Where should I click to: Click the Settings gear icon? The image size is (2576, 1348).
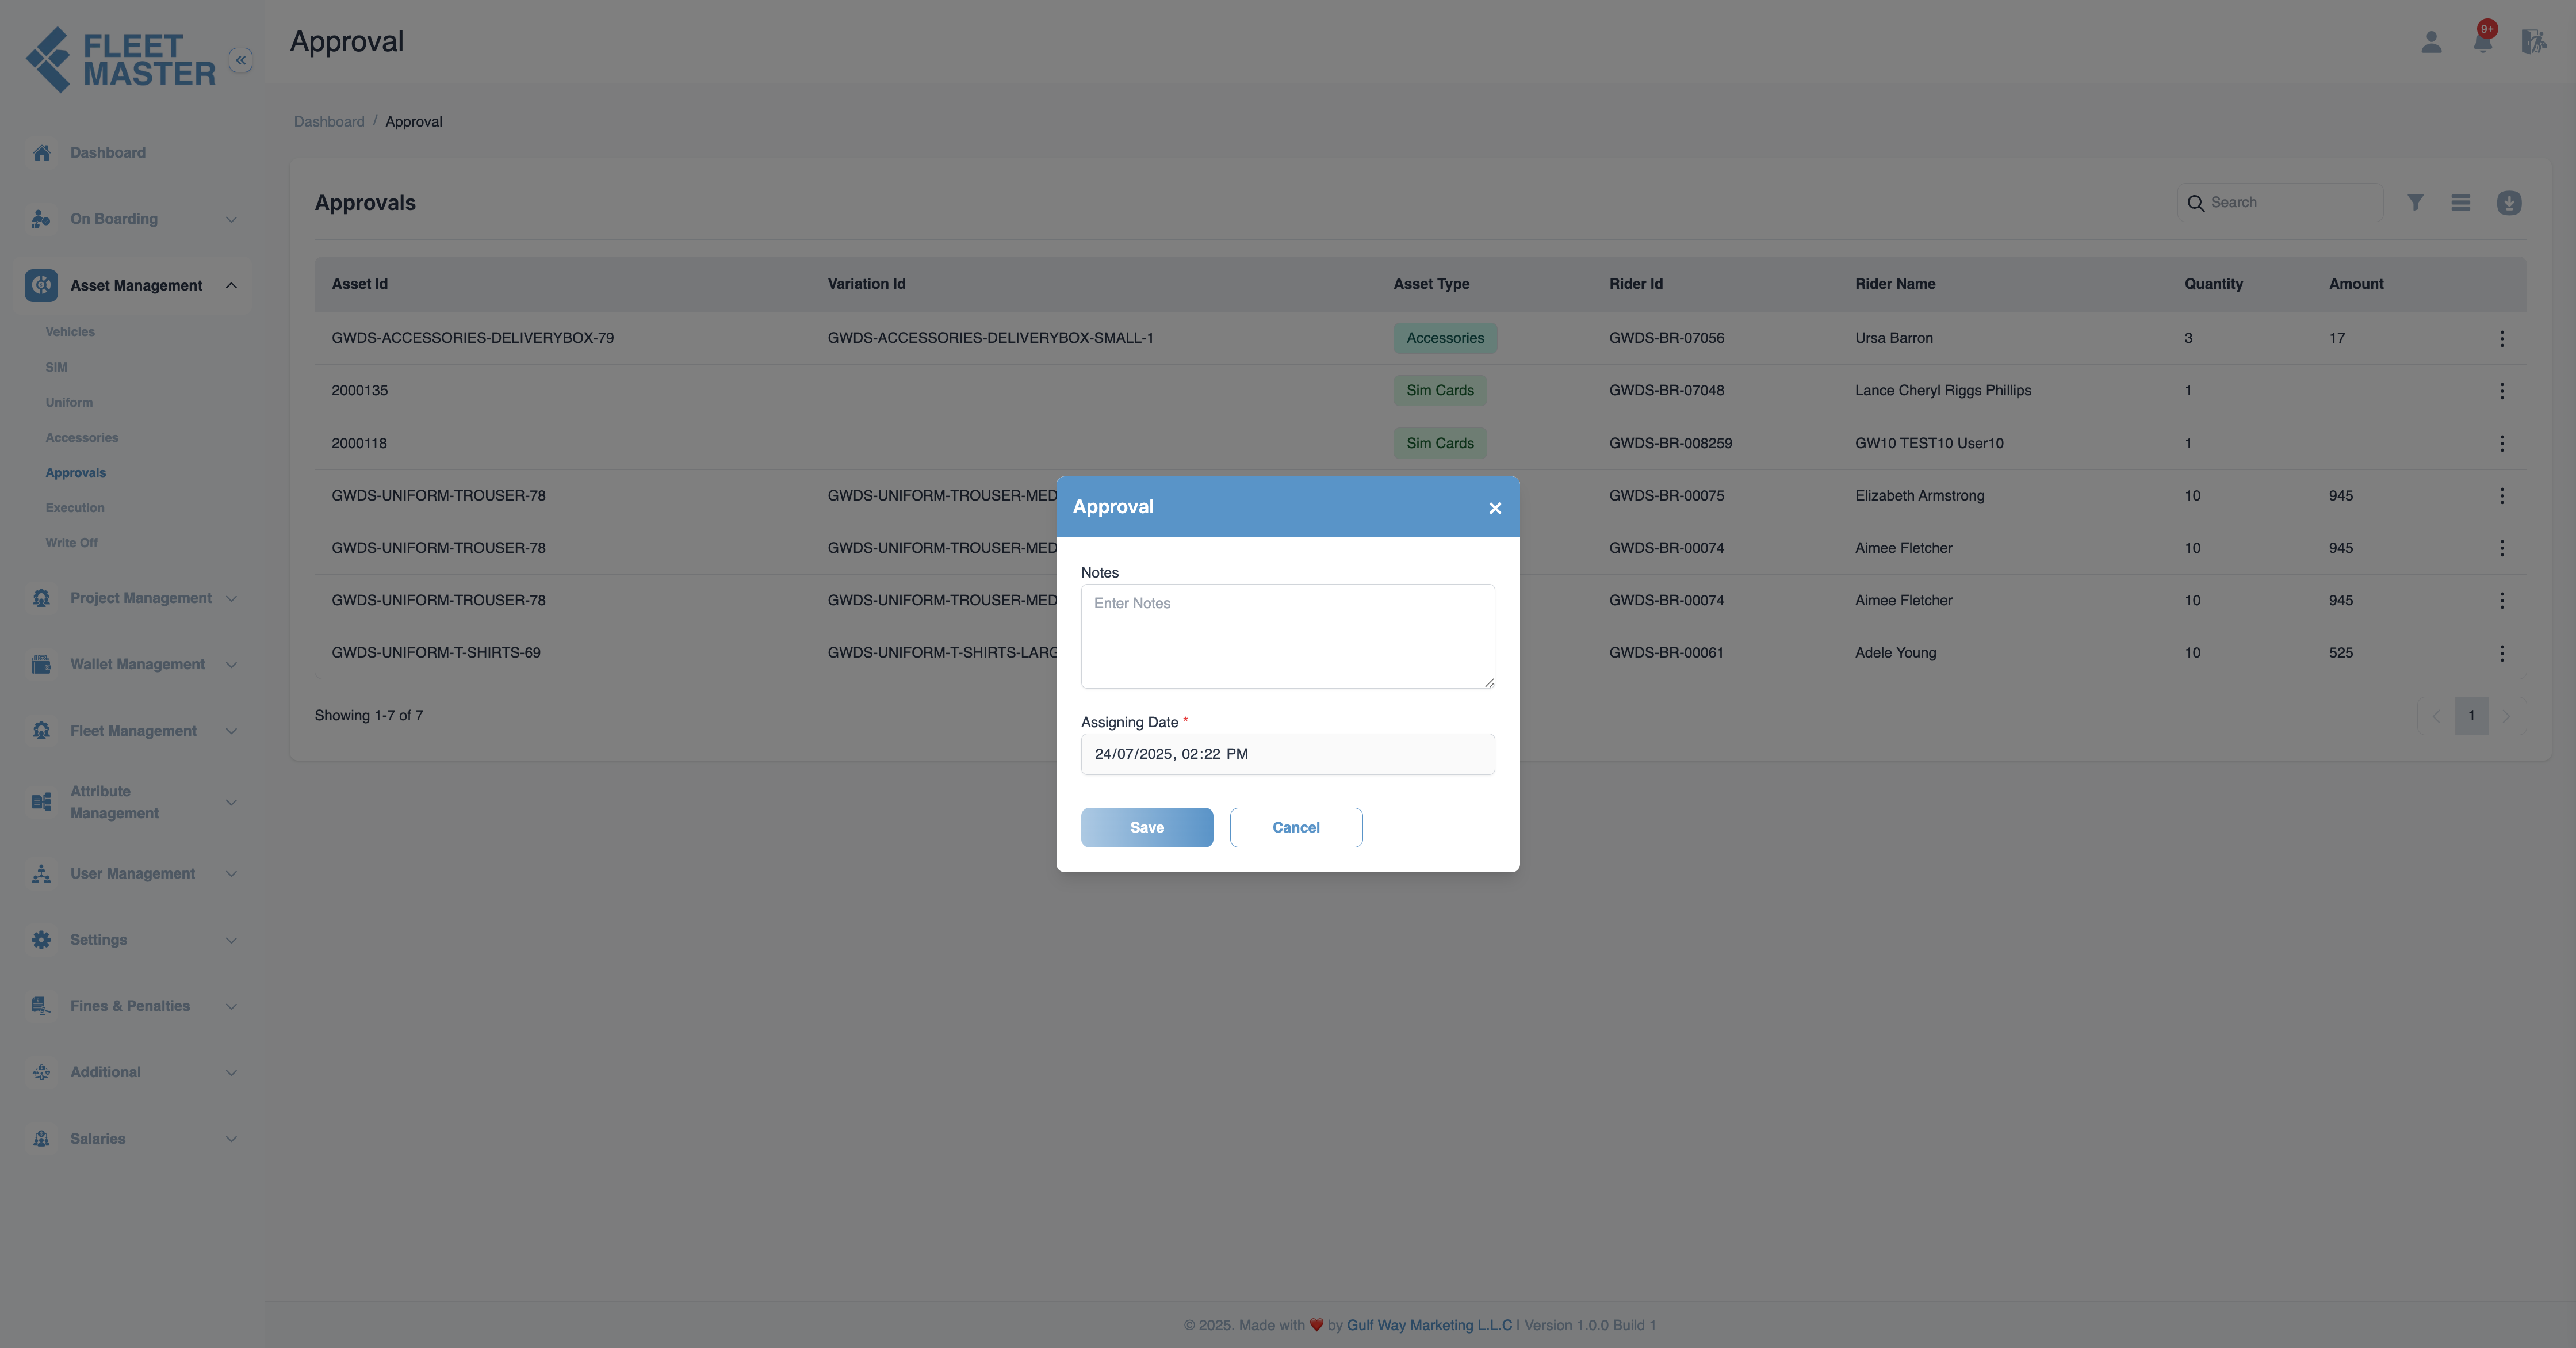41,940
